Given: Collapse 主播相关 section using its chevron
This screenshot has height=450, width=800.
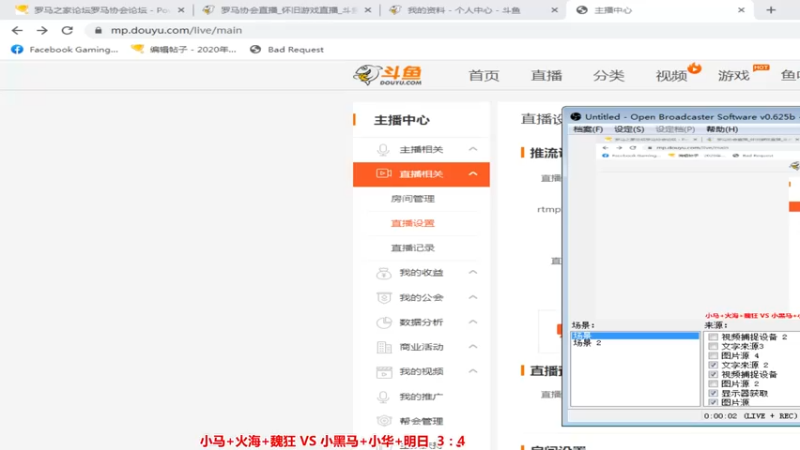Looking at the screenshot, I should 473,149.
